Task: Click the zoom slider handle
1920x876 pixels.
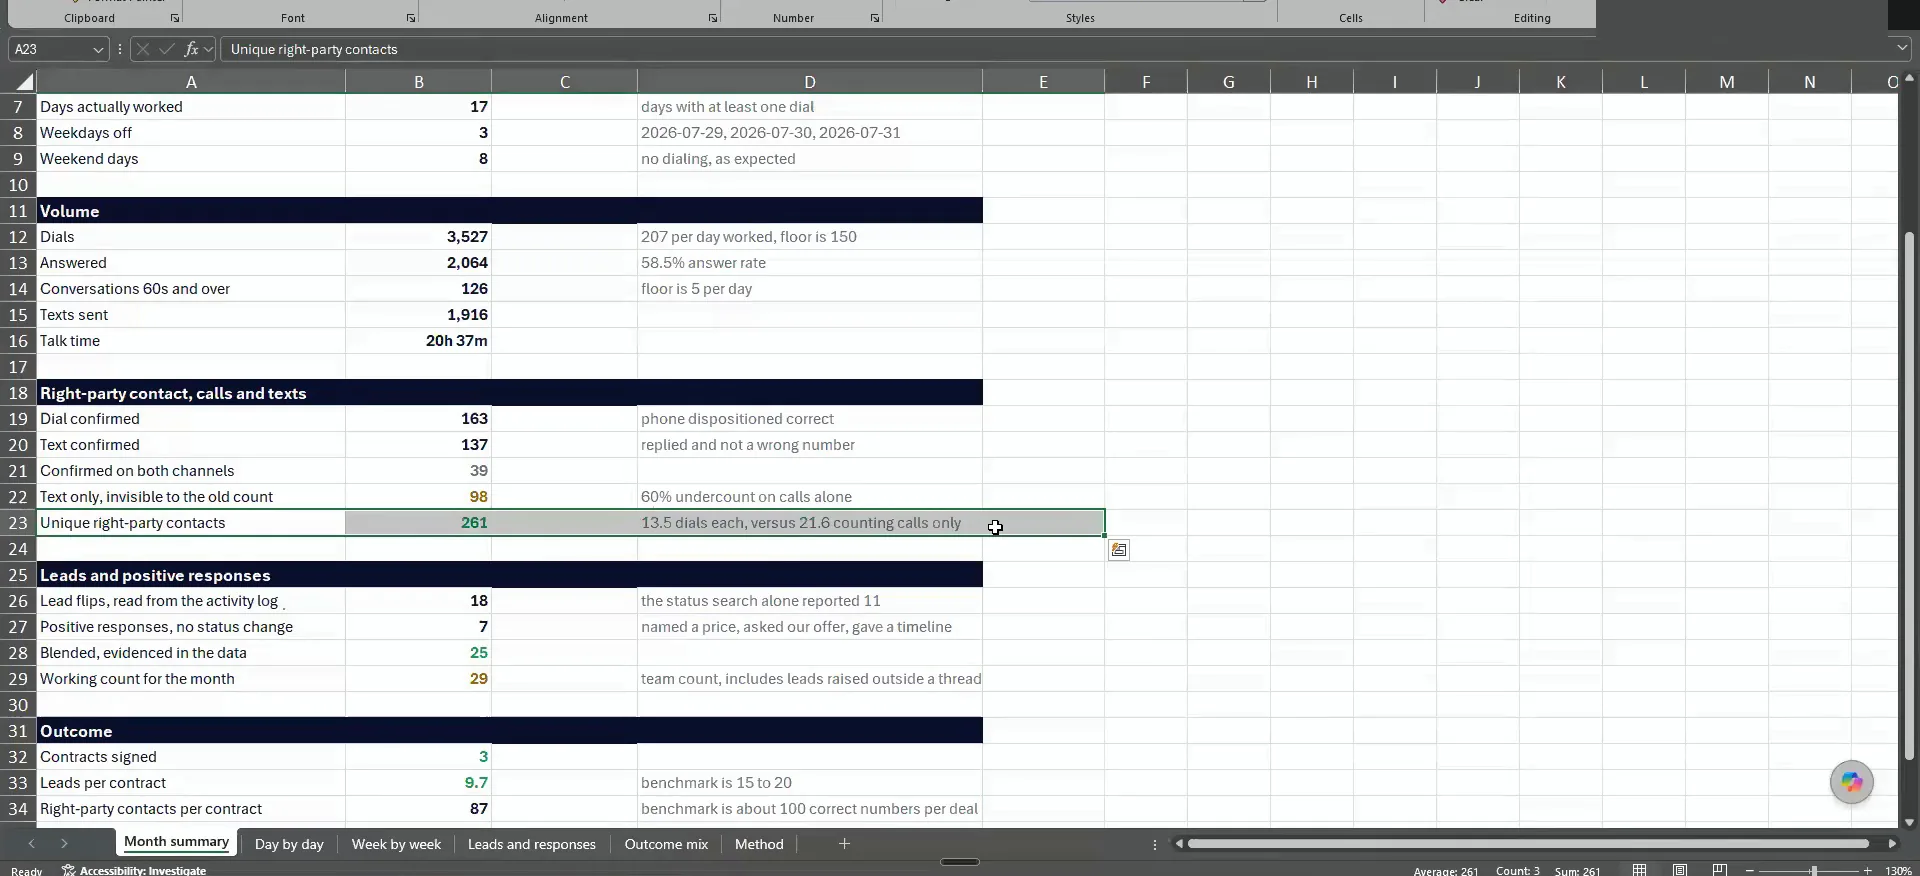Action: pos(1813,871)
